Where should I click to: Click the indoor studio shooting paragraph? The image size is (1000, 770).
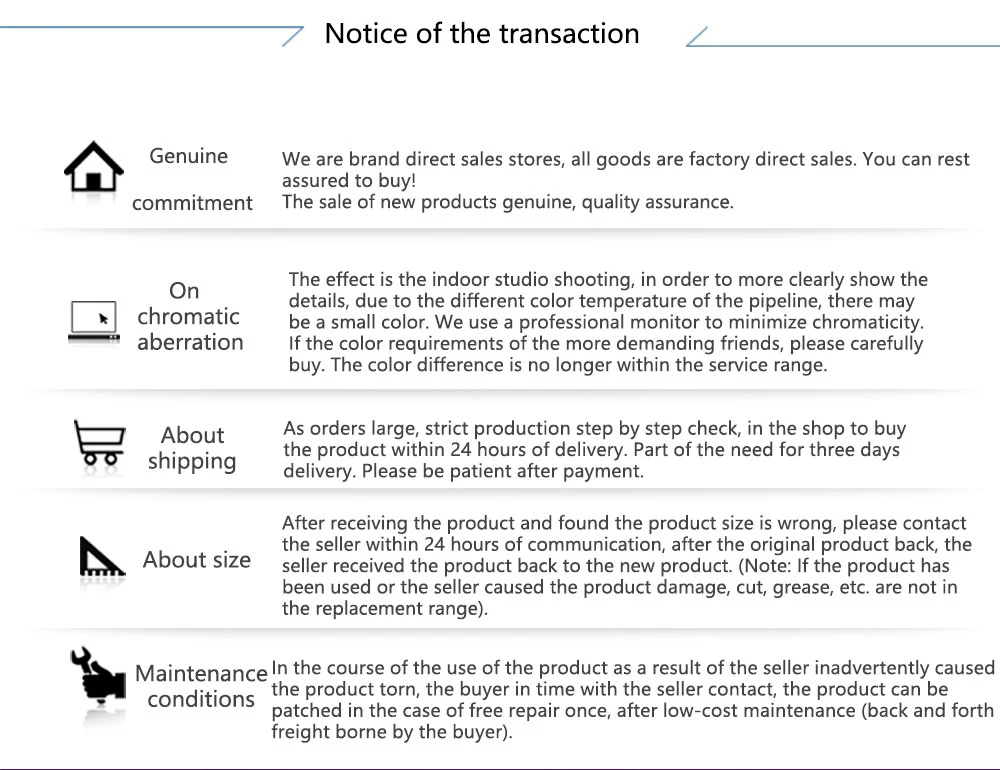coord(608,322)
